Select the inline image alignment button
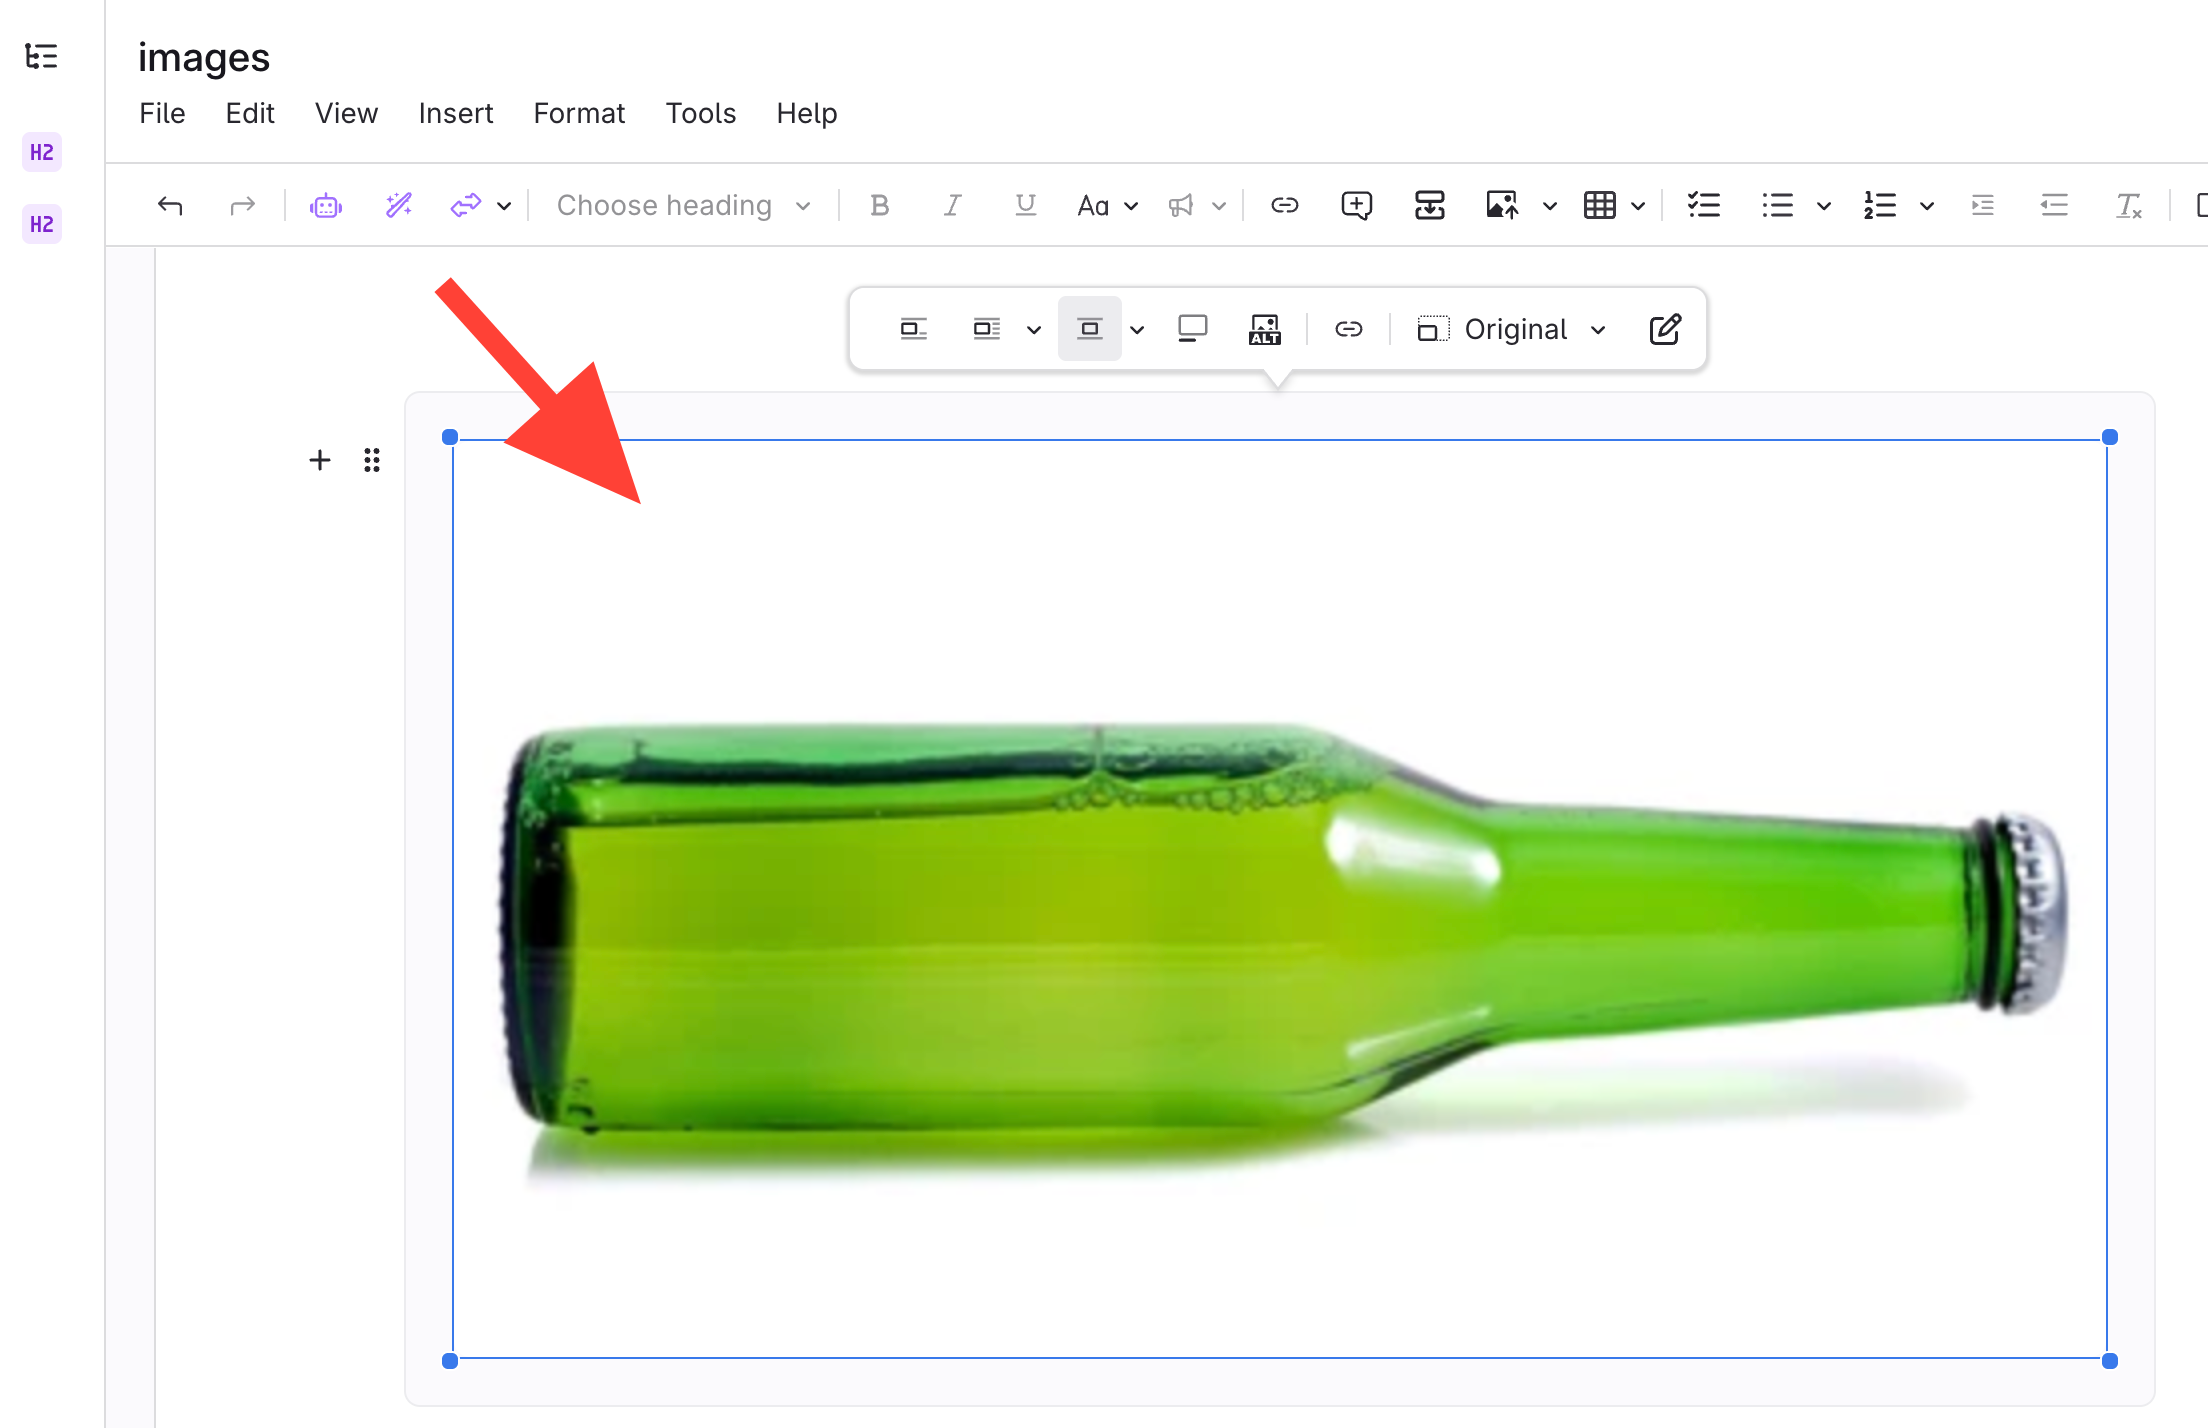Screen dimensions: 2208x1428 point(913,329)
